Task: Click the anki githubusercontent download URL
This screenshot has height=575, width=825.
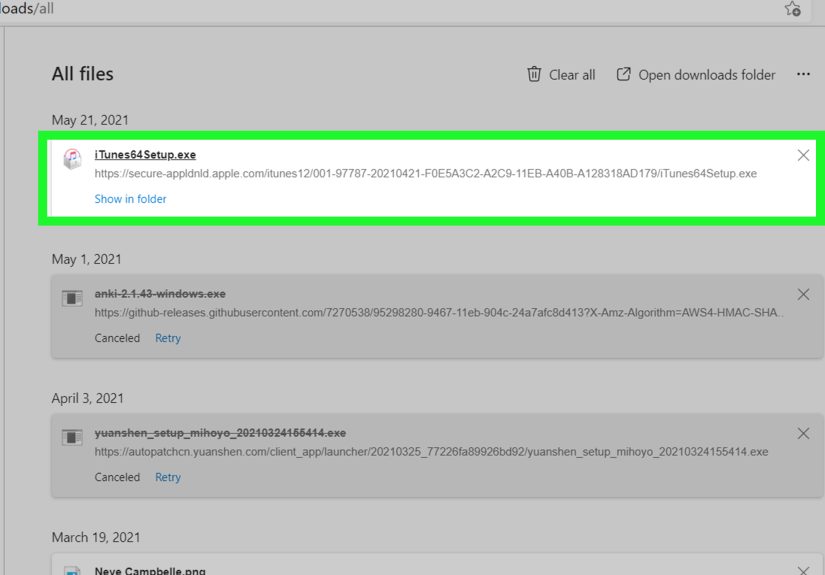Action: pos(439,313)
